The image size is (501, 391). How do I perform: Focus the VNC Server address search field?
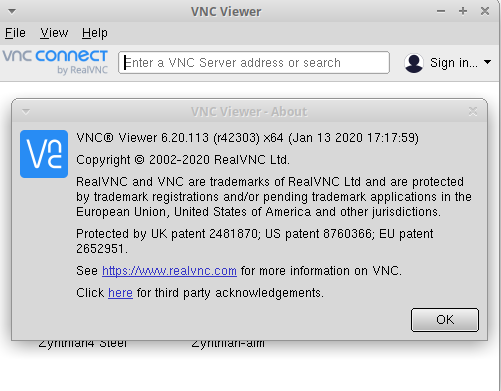254,63
